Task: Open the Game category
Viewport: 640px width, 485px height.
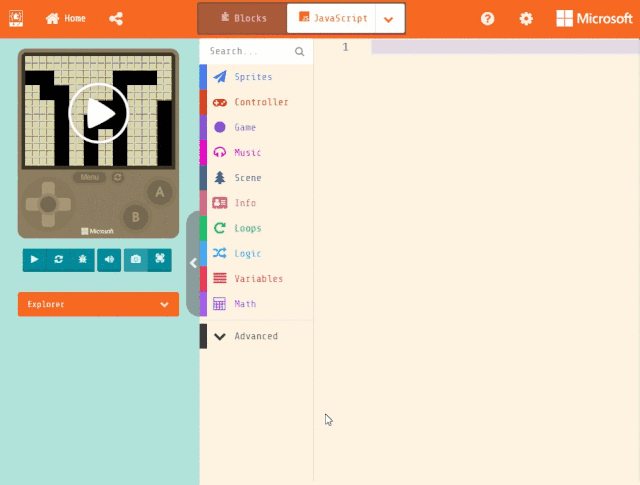Action: 256,127
